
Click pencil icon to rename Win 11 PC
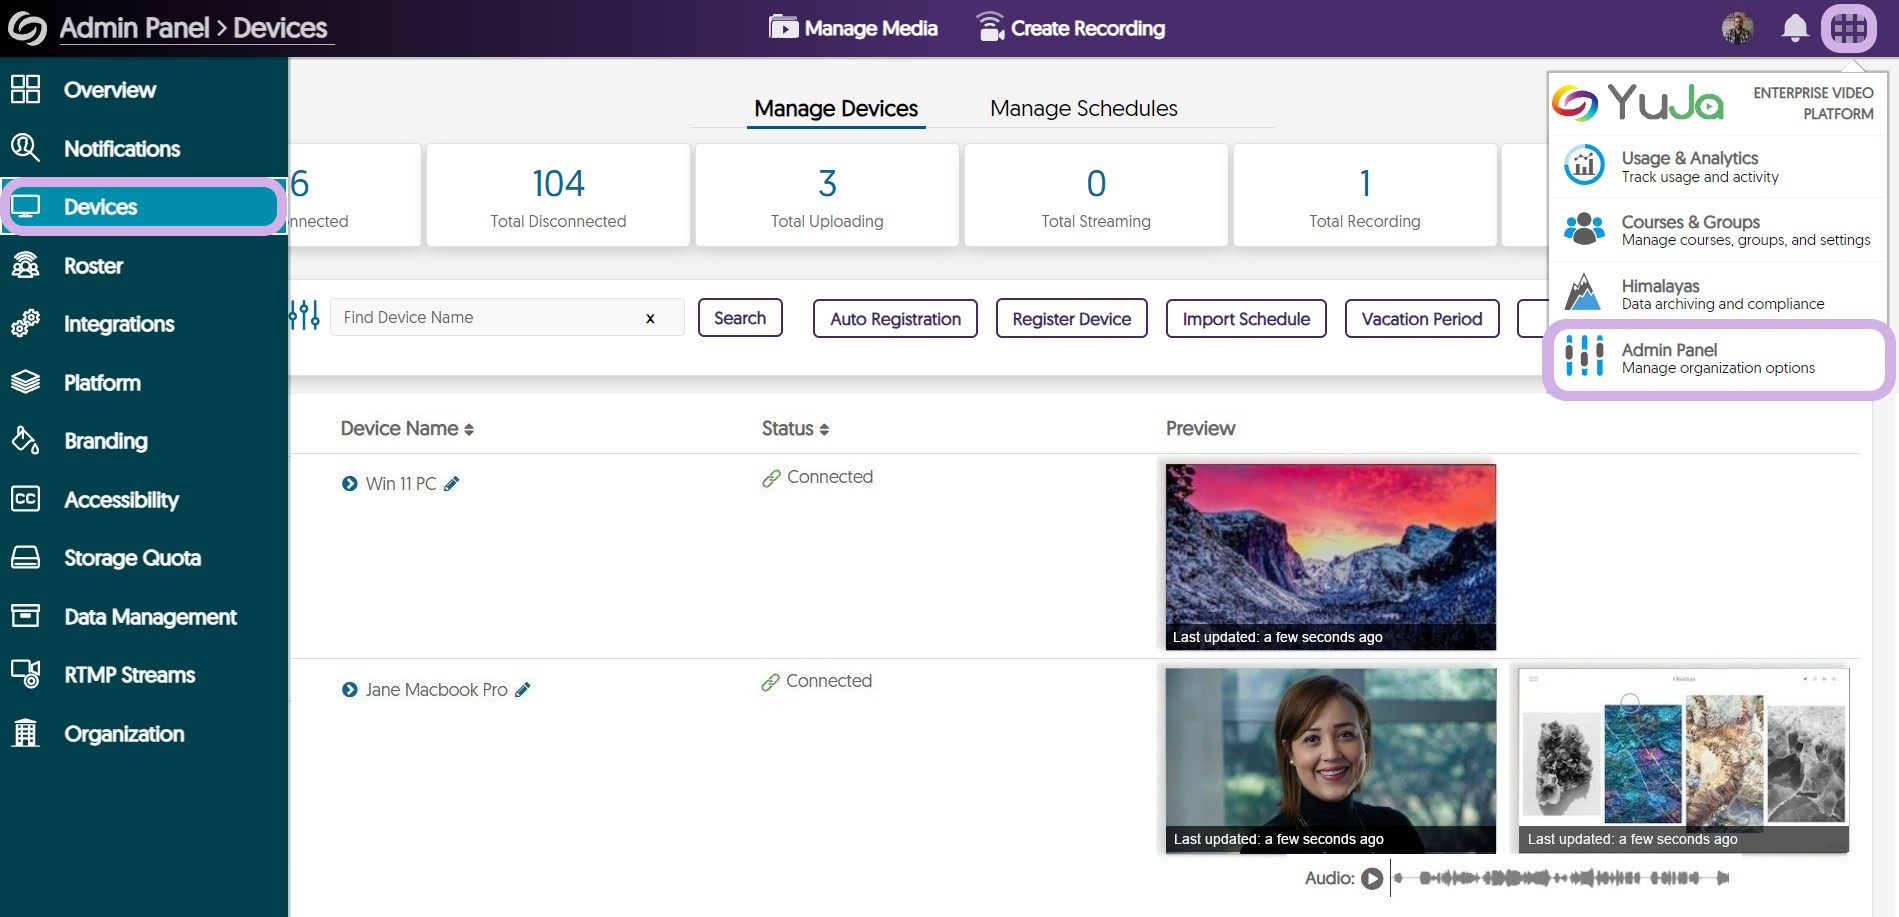[452, 484]
